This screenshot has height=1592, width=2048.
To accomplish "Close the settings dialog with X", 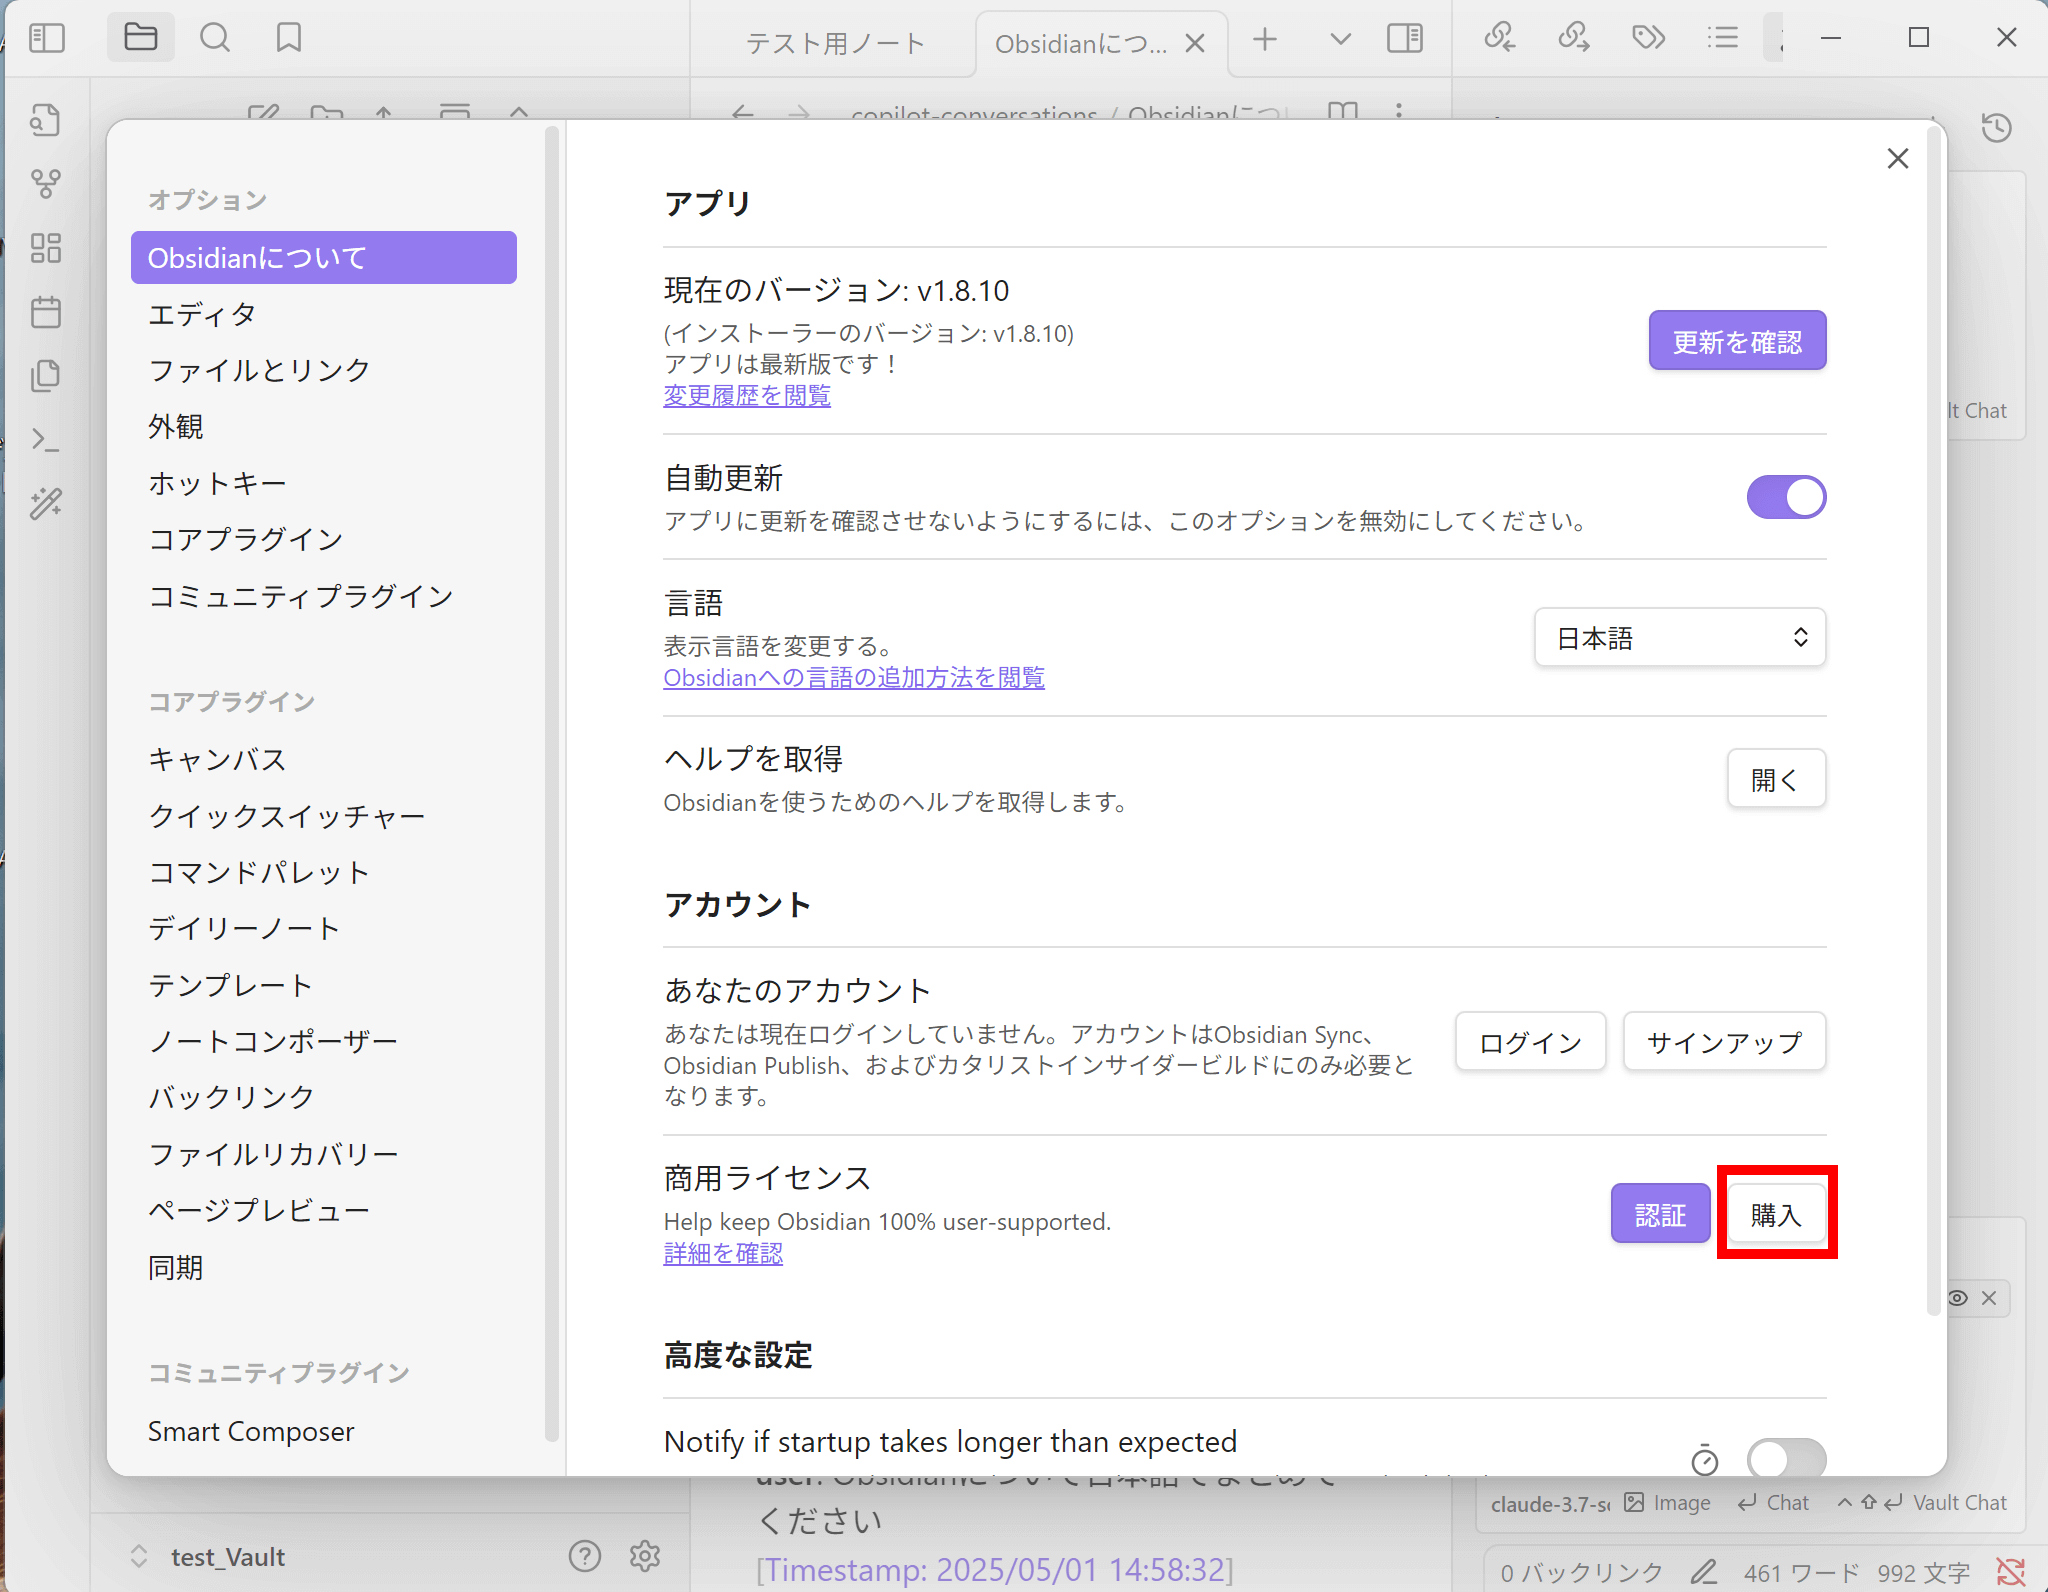I will (1898, 158).
